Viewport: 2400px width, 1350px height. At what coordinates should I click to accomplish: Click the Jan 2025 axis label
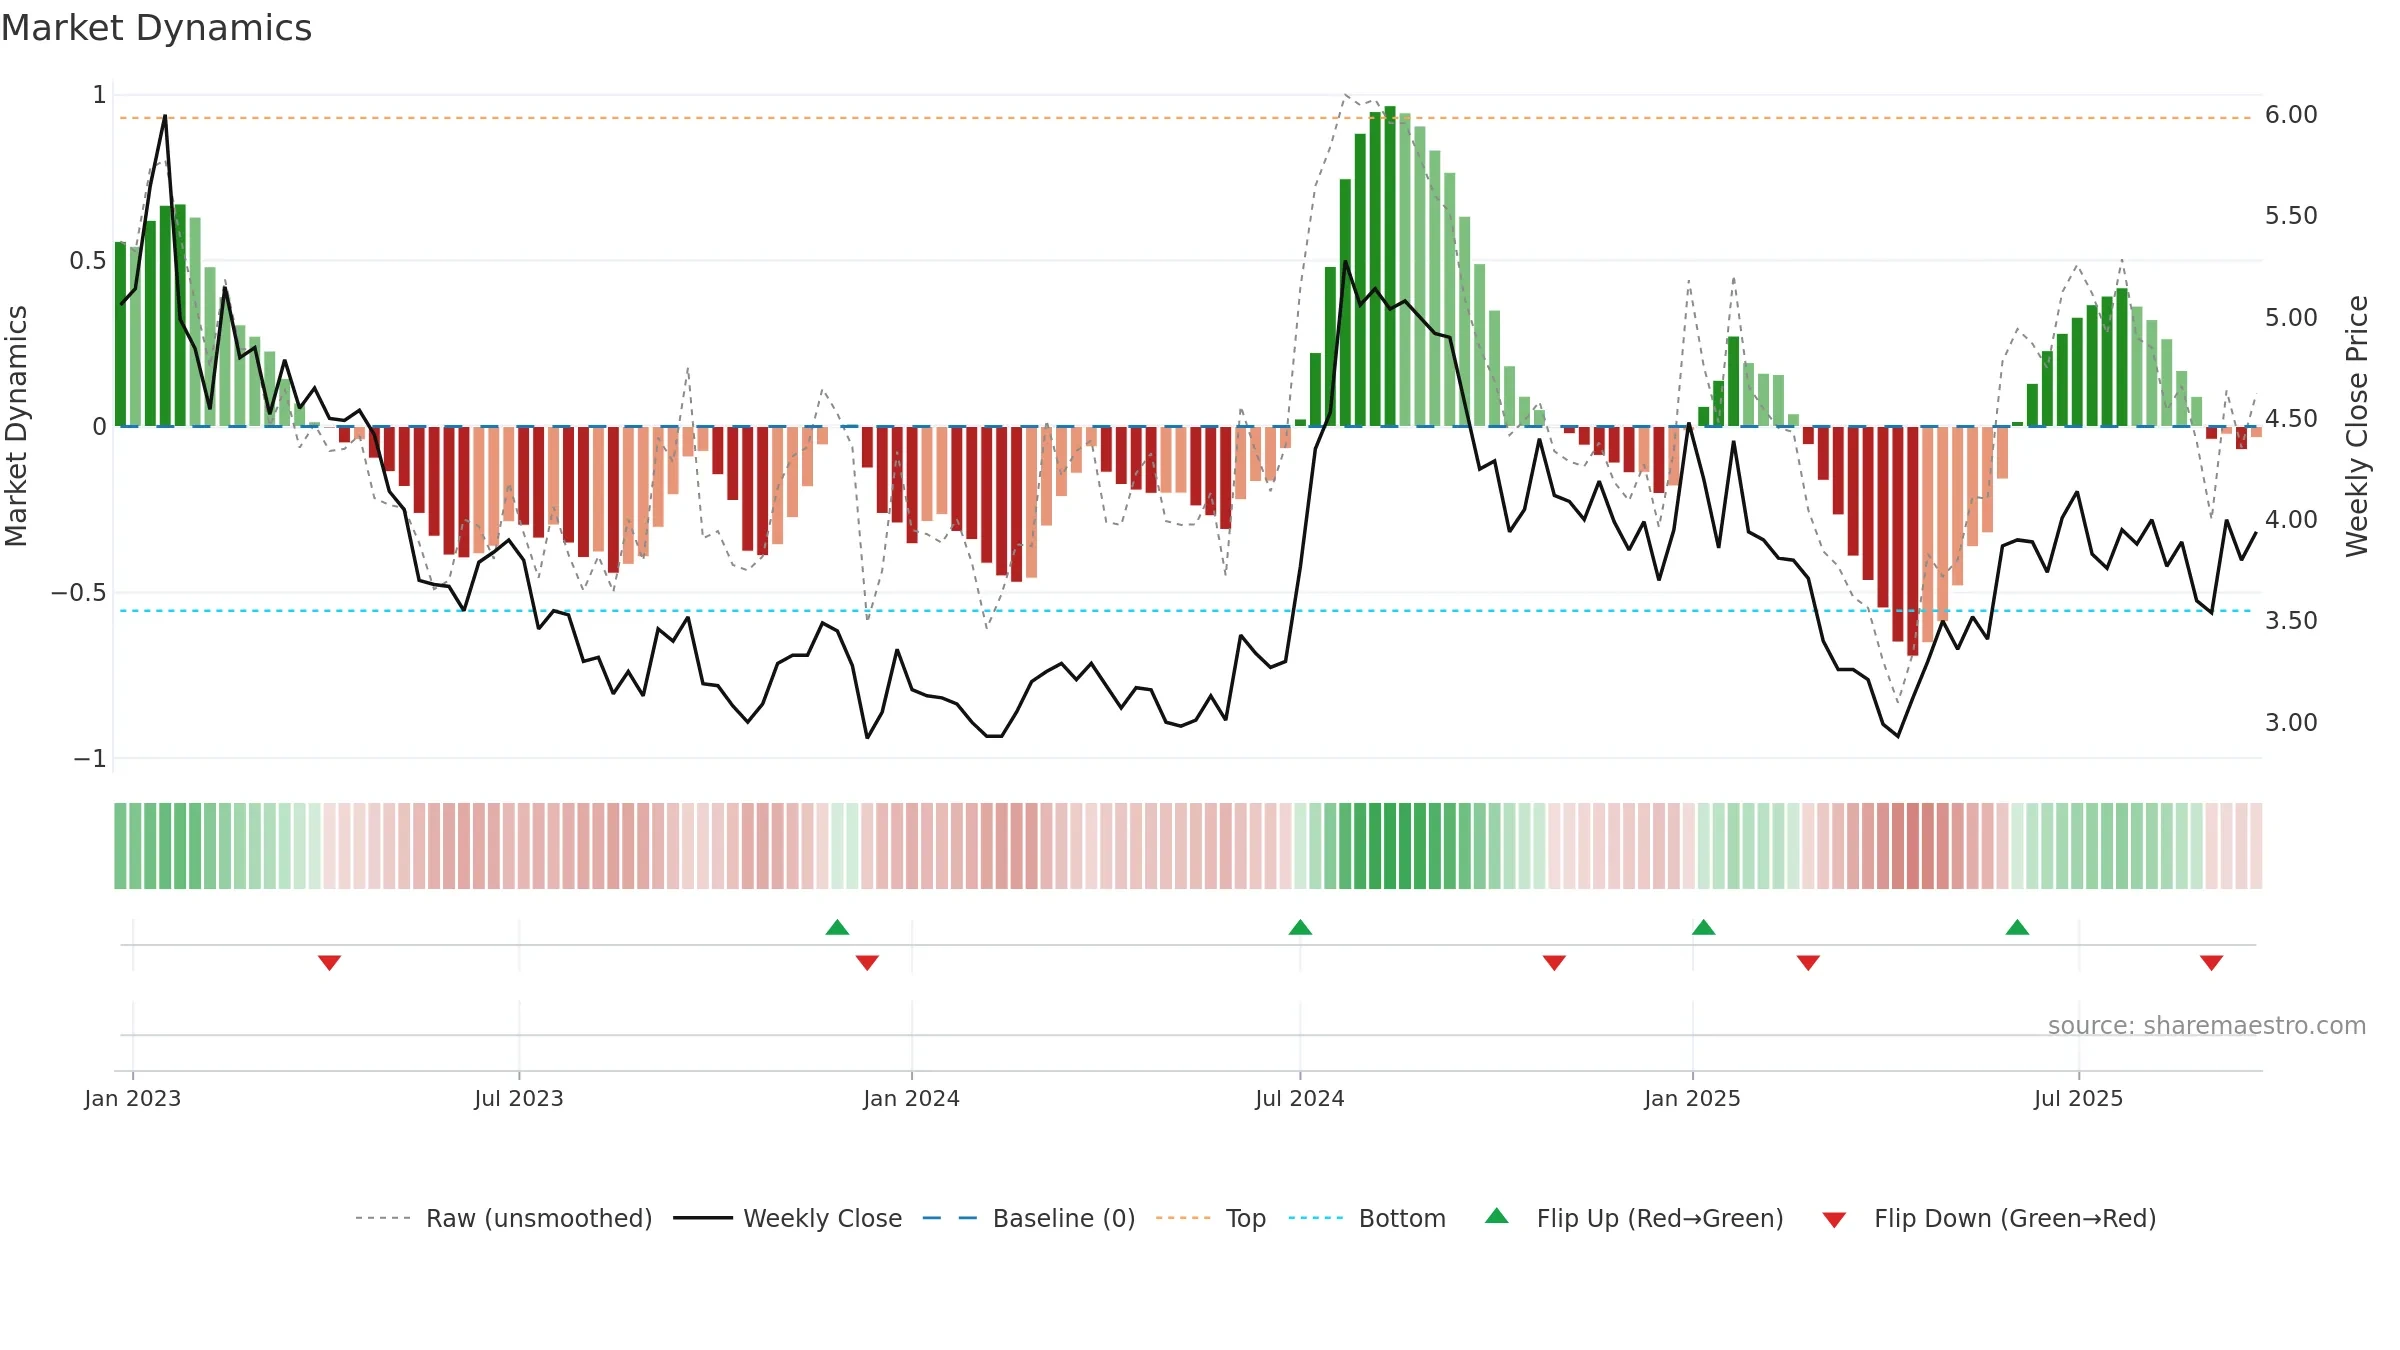pos(1693,1098)
